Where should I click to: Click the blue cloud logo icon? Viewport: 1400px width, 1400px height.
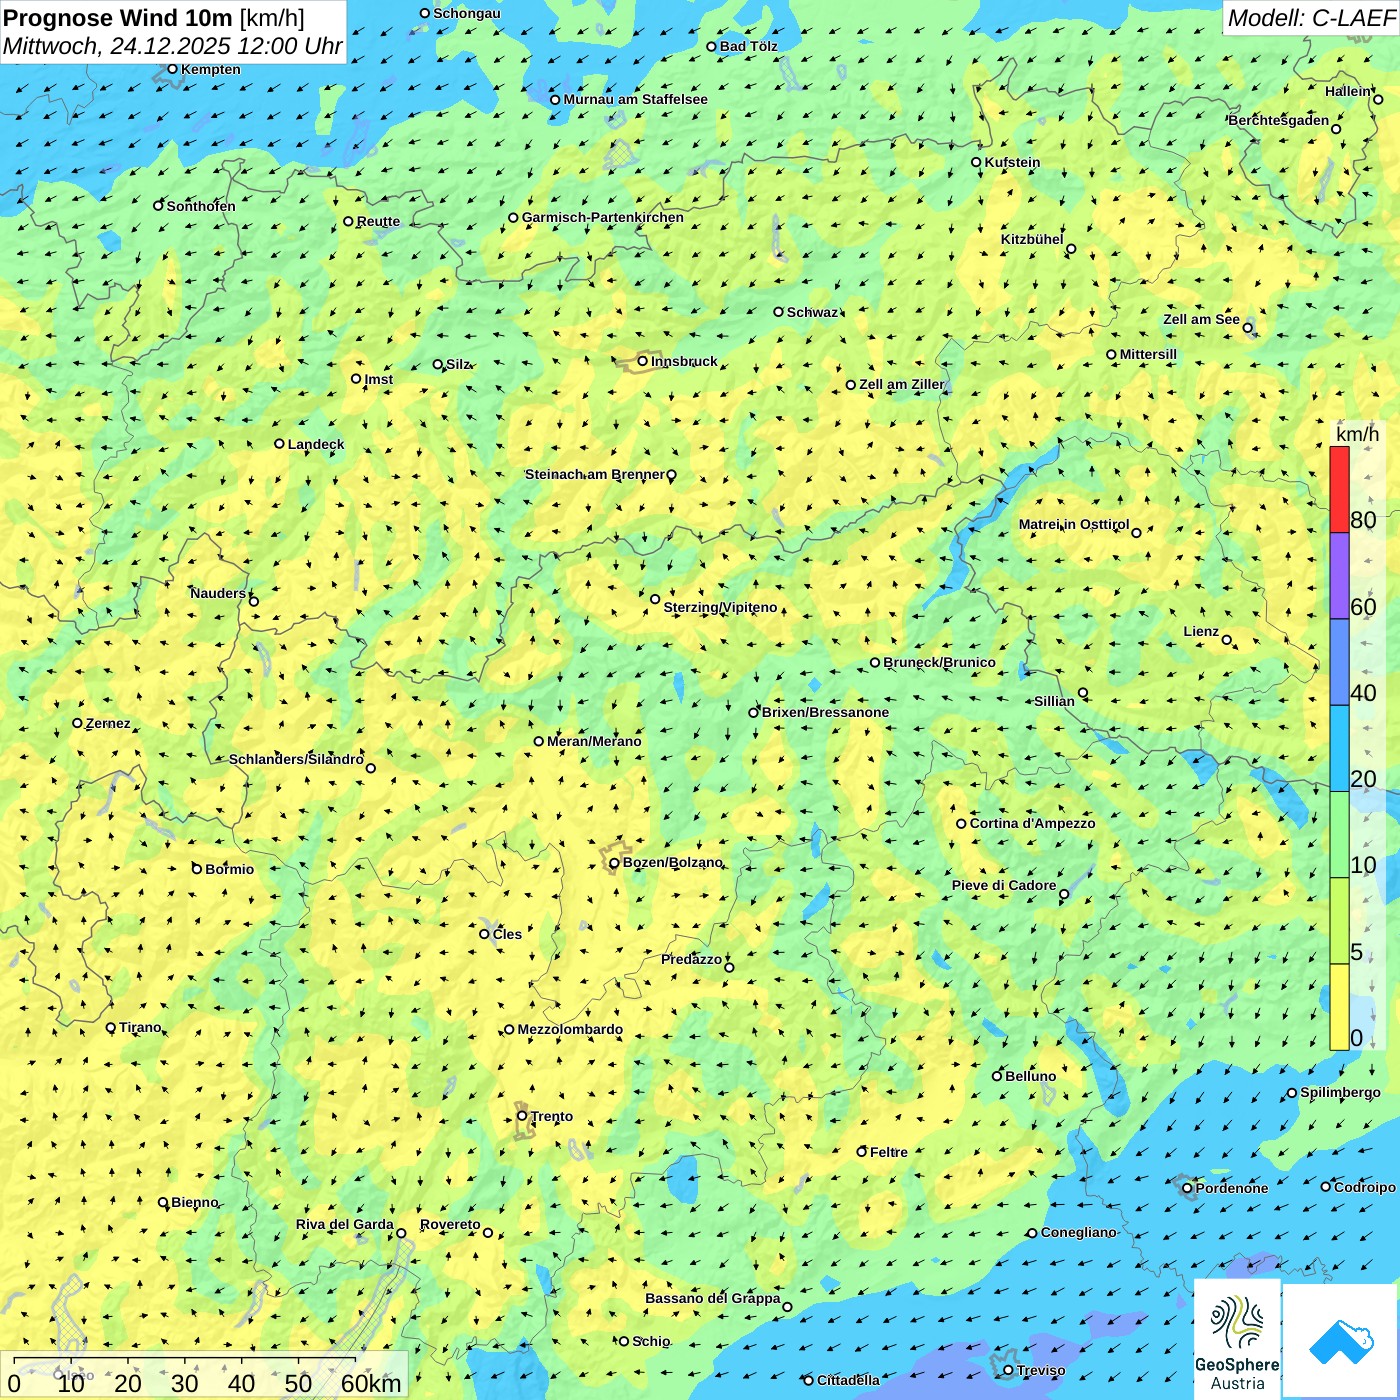1340,1341
